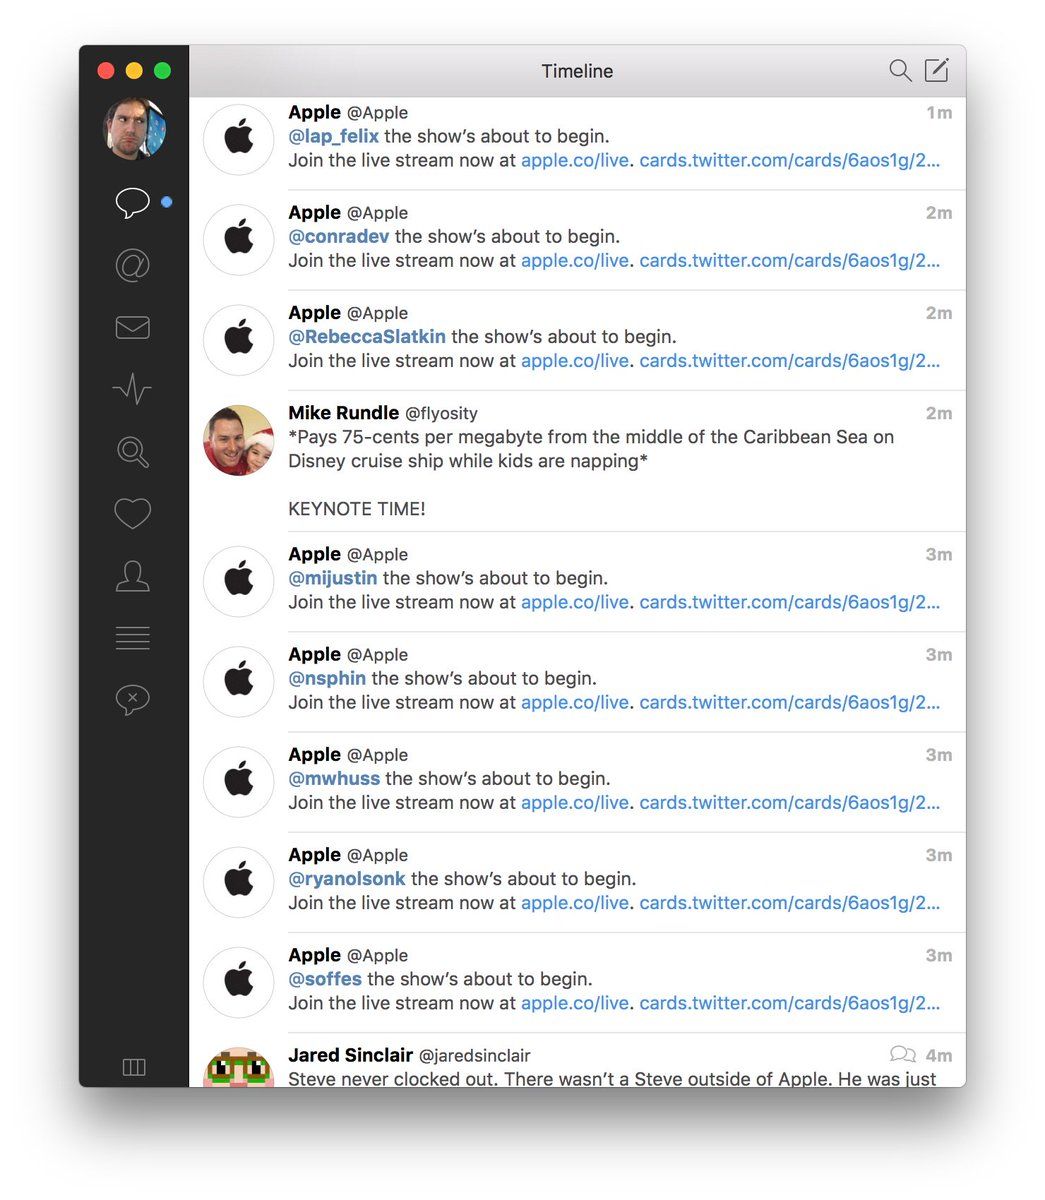Open the Timeline speech bubble tab
The width and height of the screenshot is (1045, 1200).
tap(132, 203)
